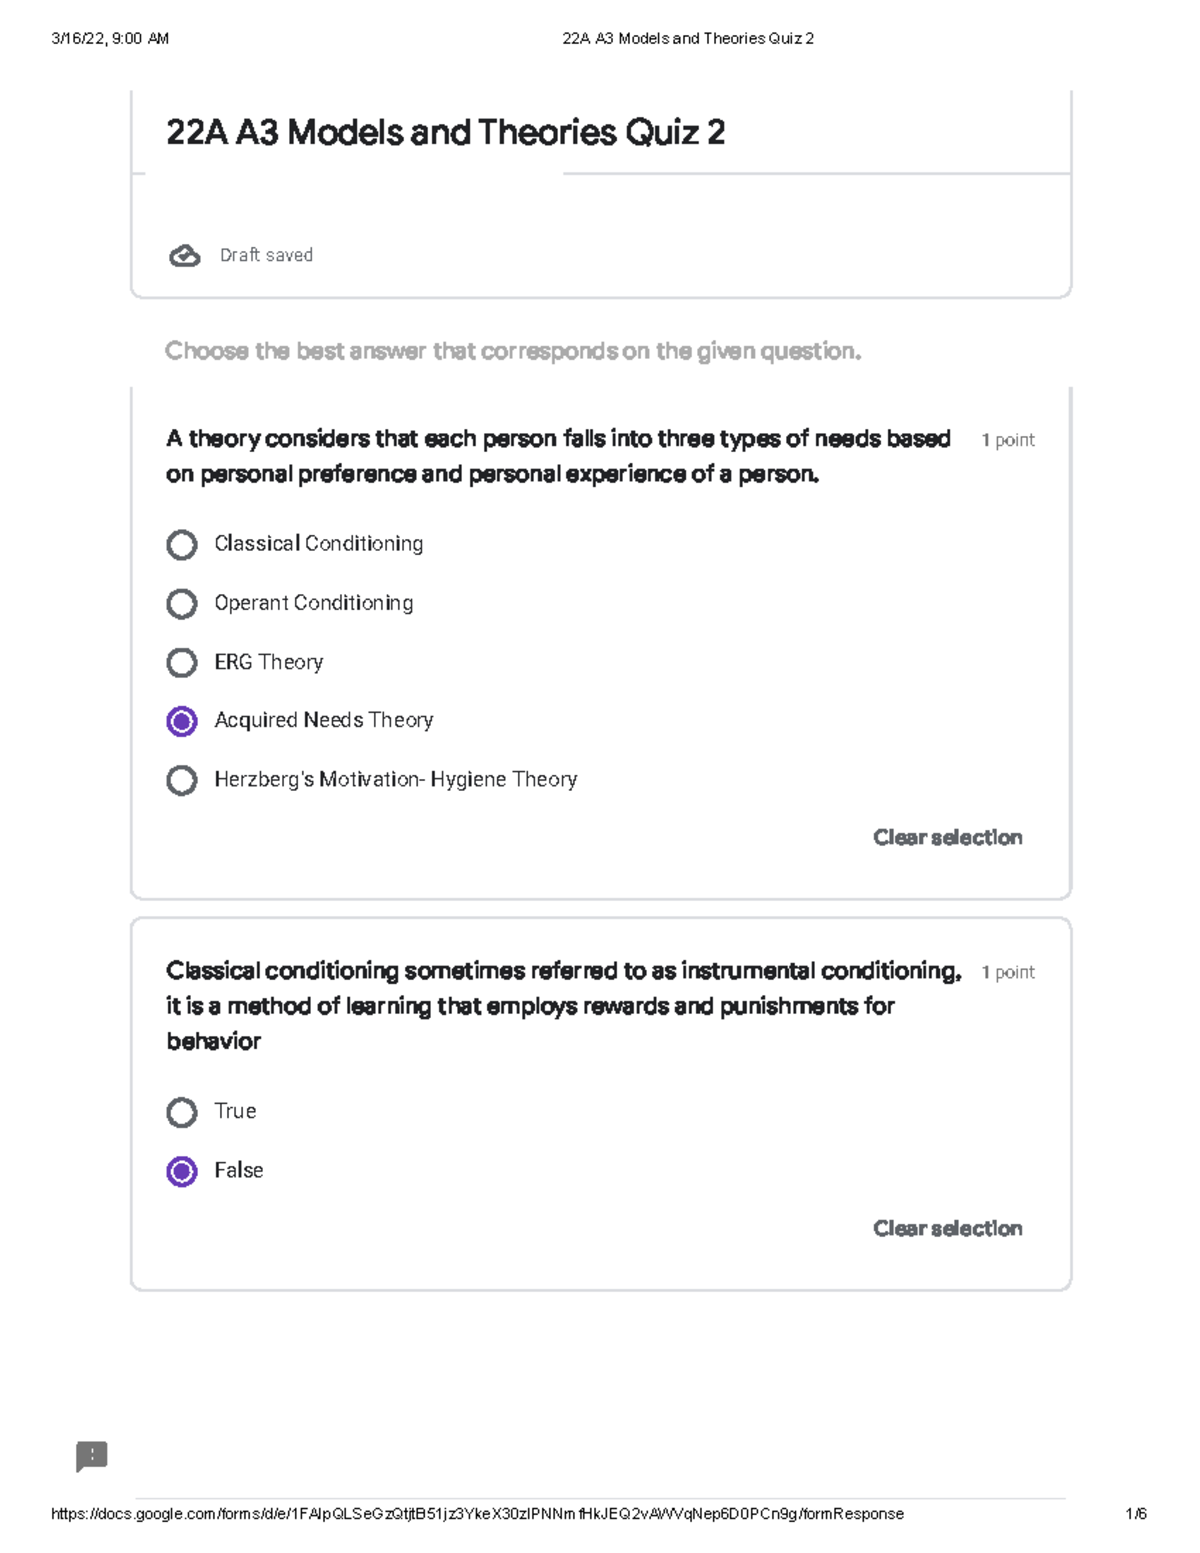Click the Draft saved cloud icon
The image size is (1200, 1553).
184,256
